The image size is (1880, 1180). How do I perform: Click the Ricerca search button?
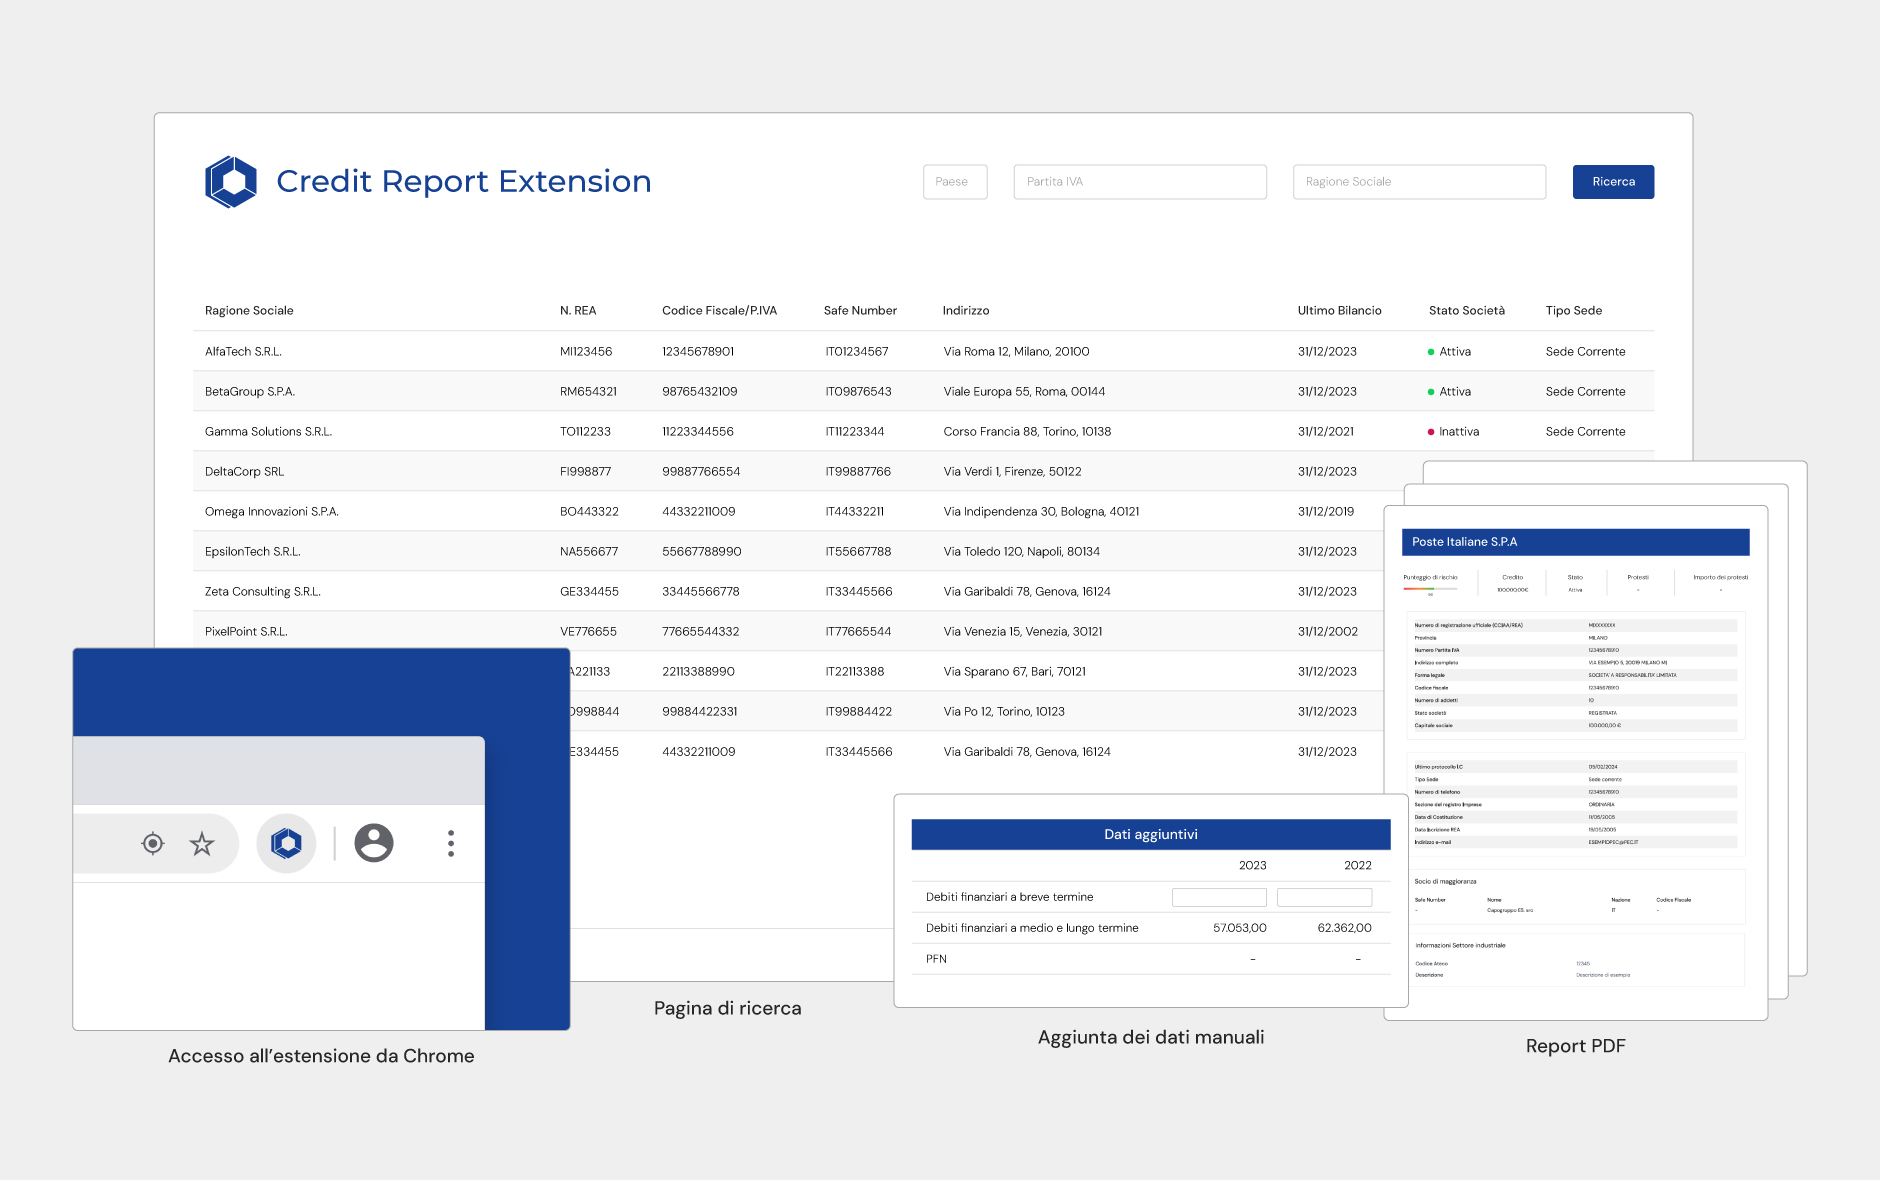pos(1612,182)
